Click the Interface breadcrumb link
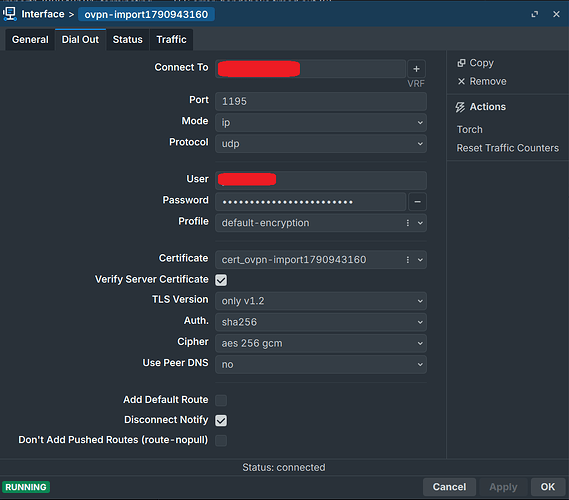 tap(43, 14)
